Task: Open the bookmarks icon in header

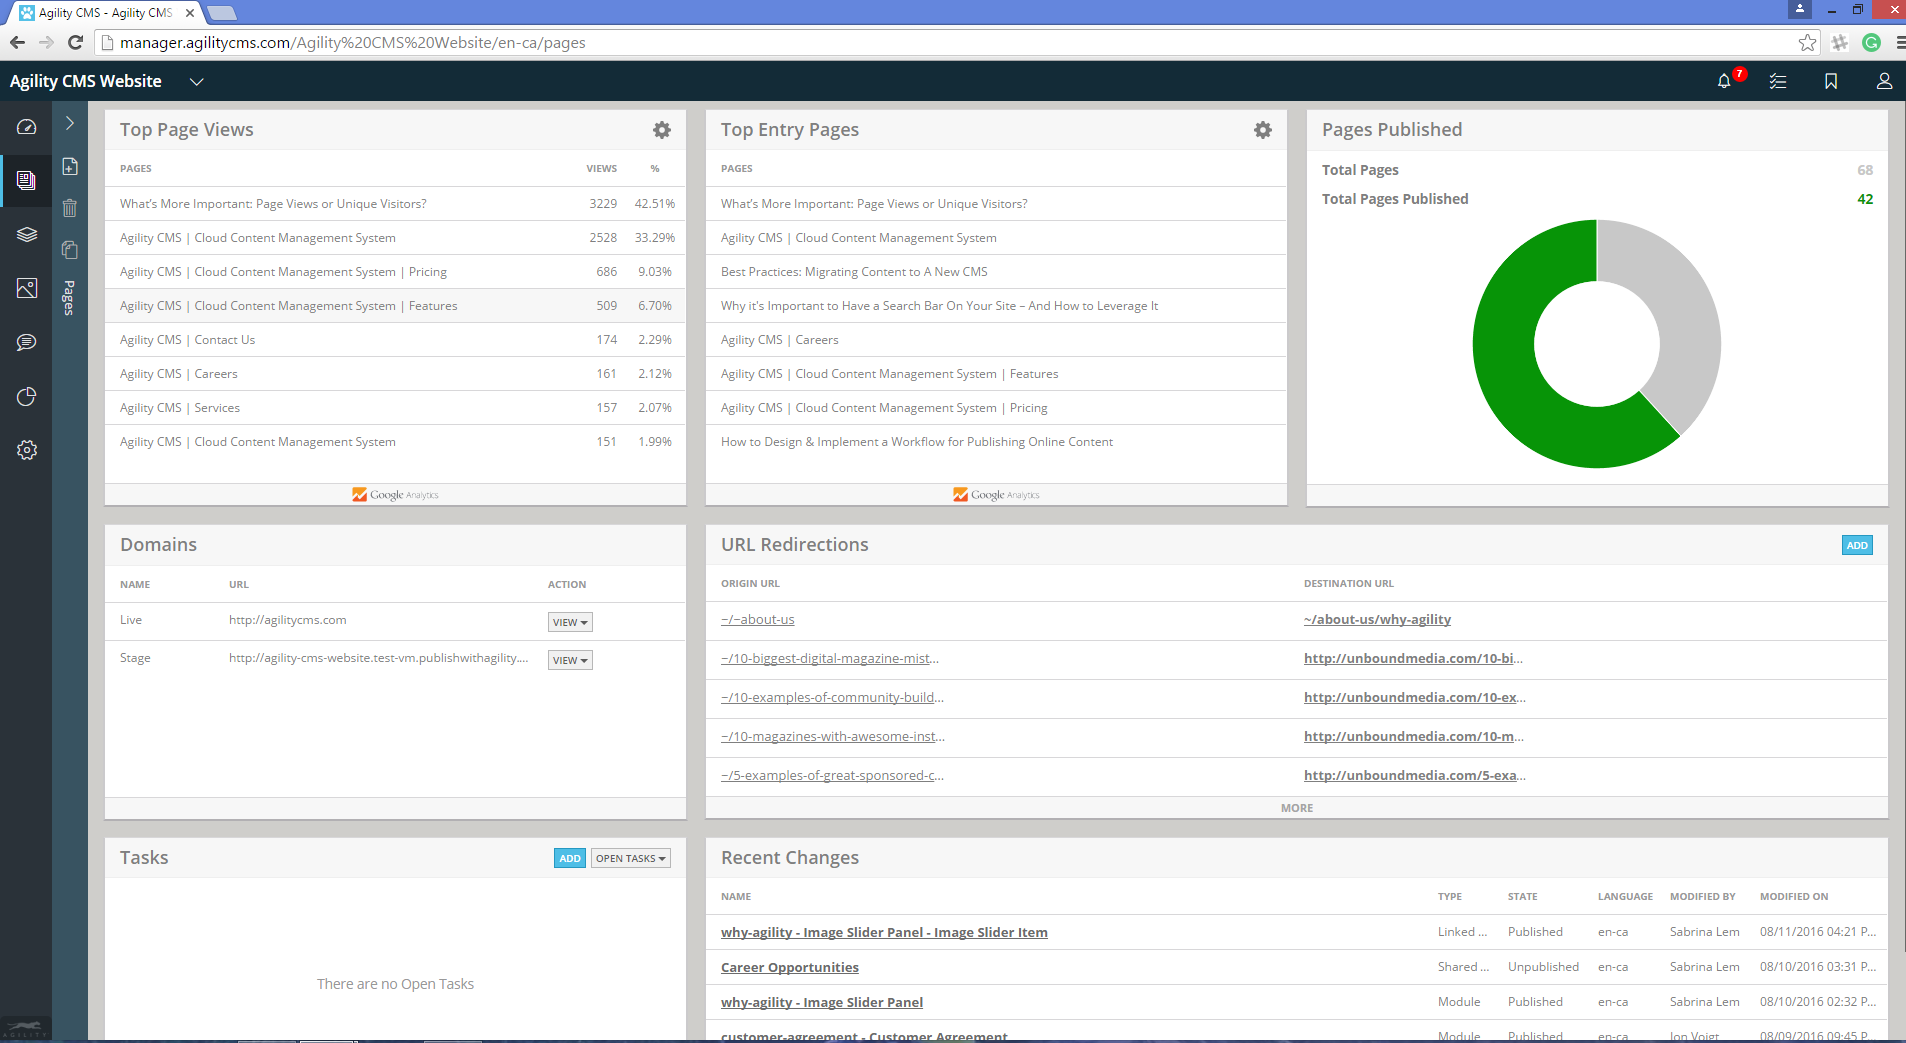Action: point(1831,82)
